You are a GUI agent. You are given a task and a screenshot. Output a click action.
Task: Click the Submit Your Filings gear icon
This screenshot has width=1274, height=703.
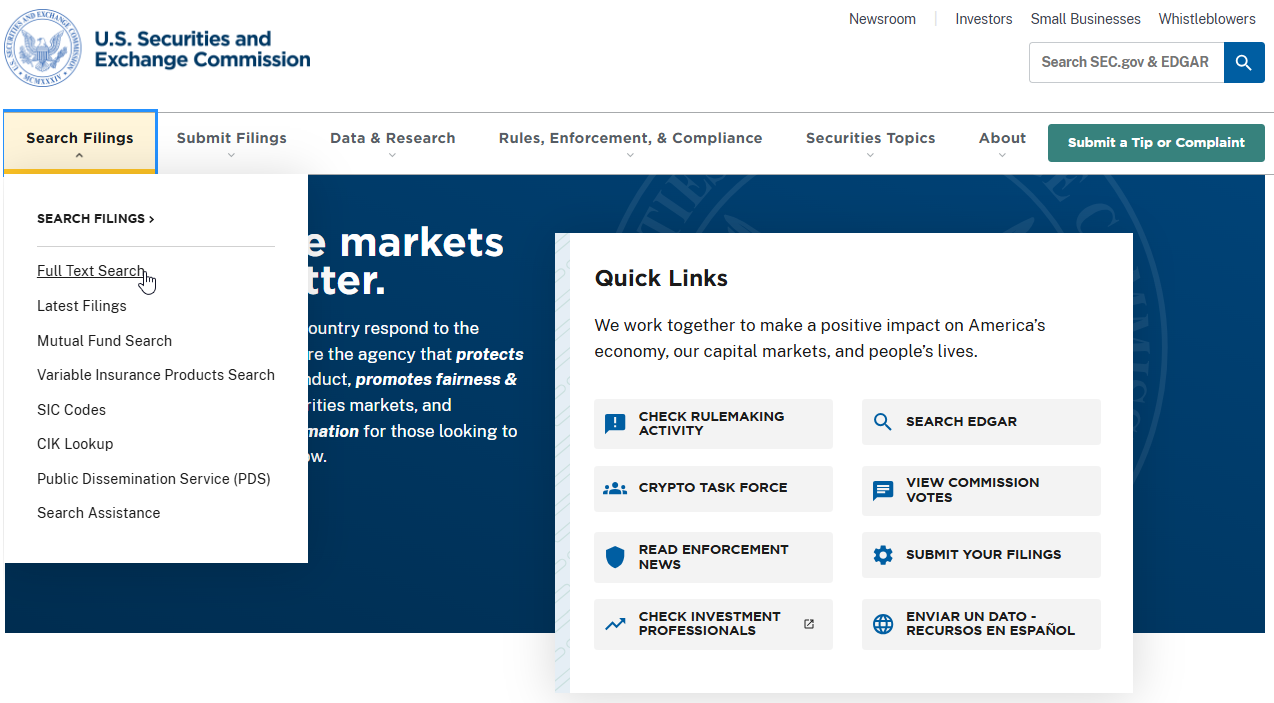click(882, 554)
